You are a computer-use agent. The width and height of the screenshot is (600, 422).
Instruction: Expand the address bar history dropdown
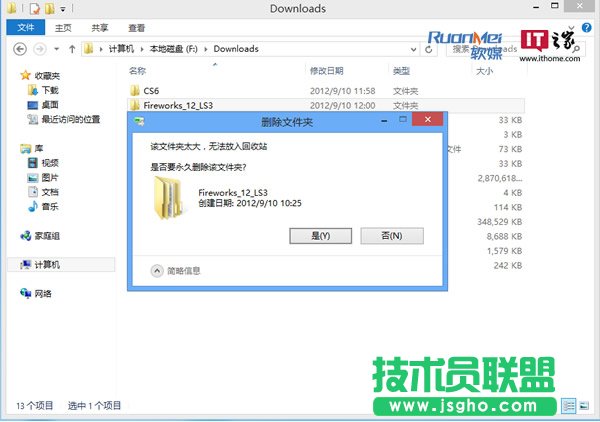click(x=413, y=49)
